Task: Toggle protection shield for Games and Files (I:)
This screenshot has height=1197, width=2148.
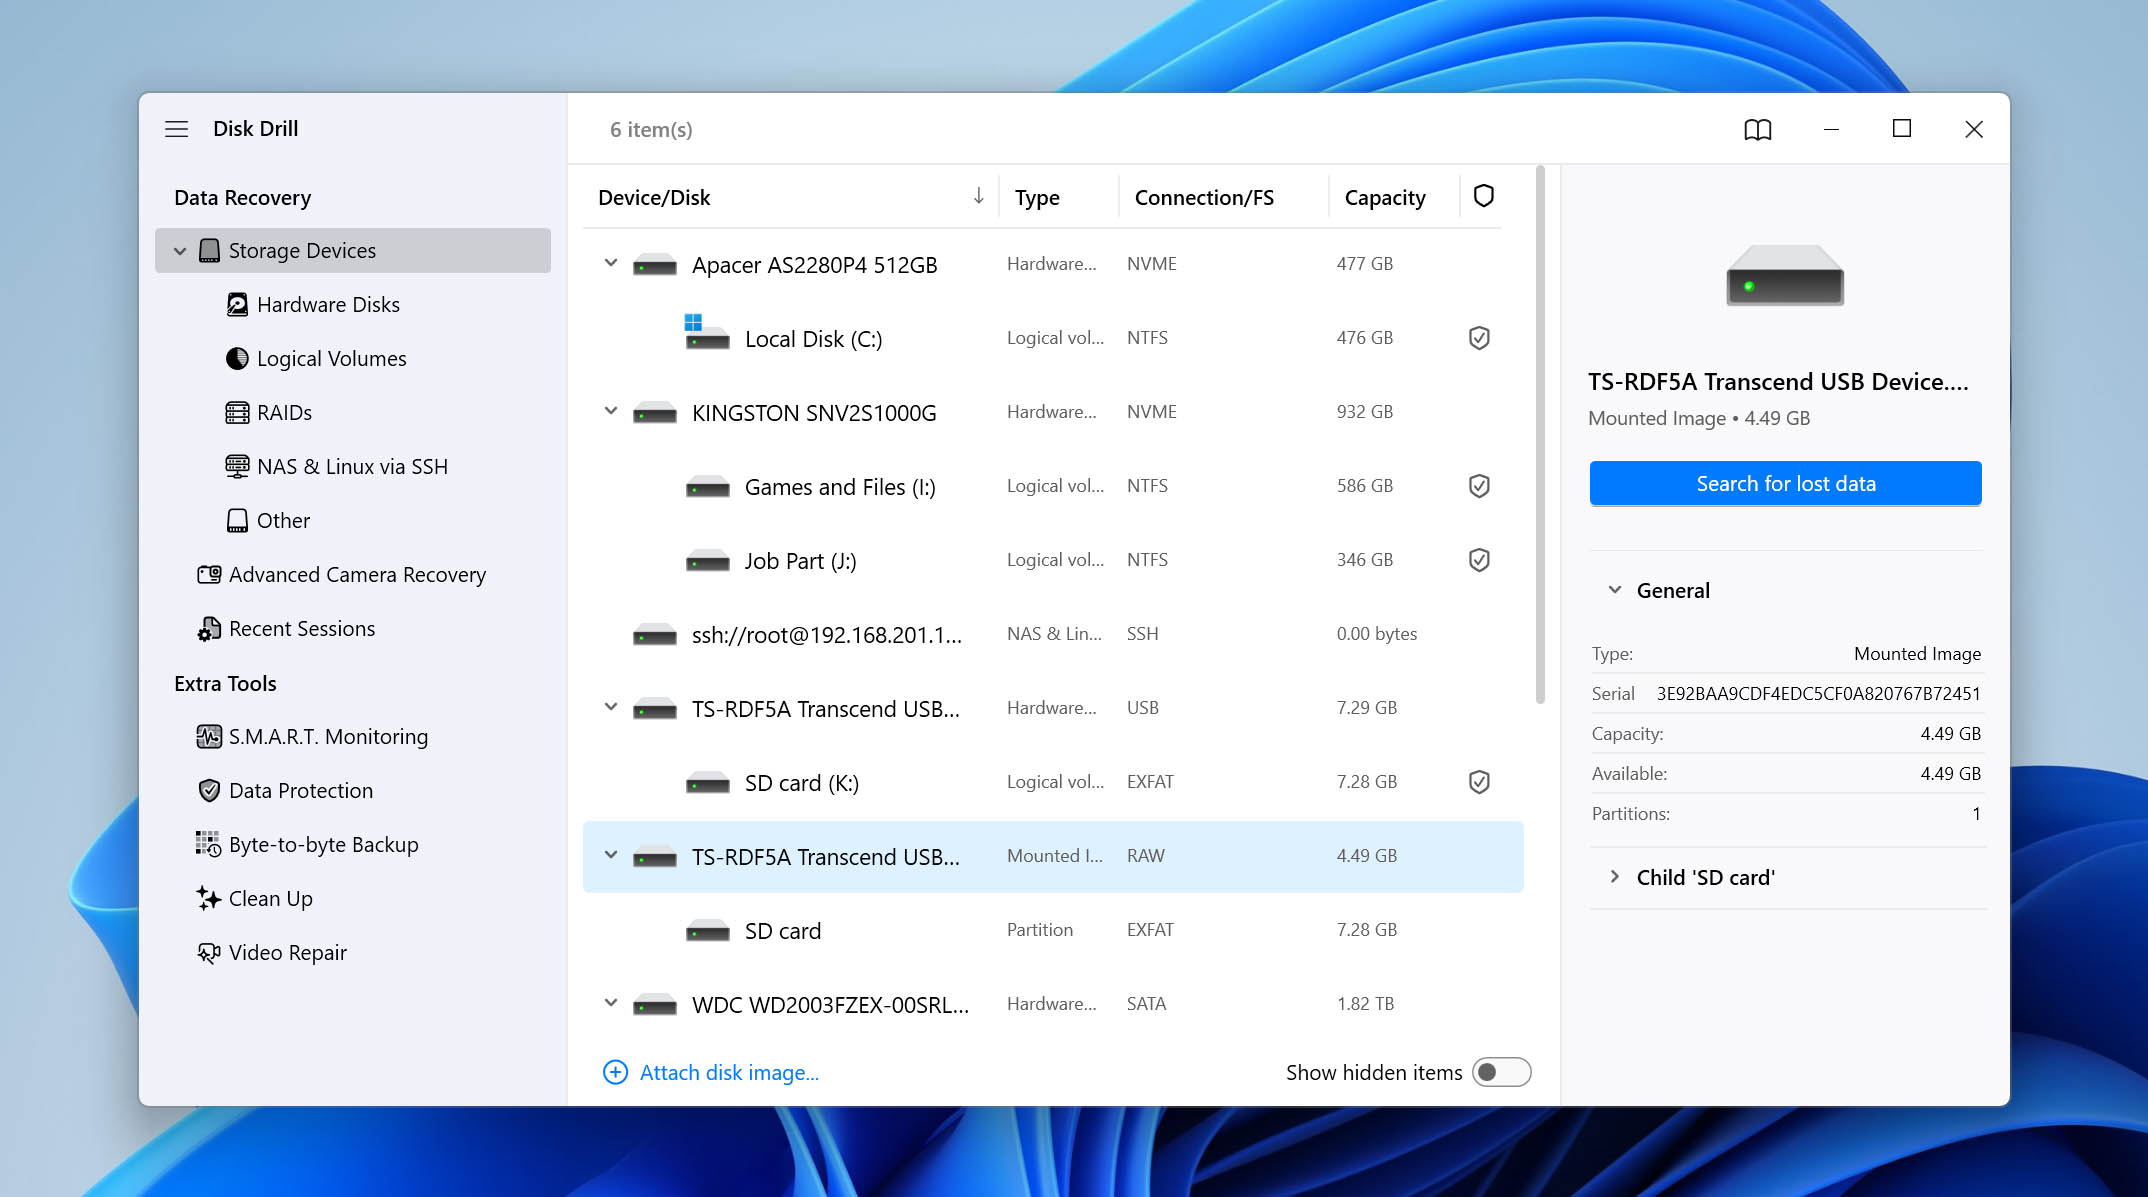Action: pyautogui.click(x=1479, y=486)
